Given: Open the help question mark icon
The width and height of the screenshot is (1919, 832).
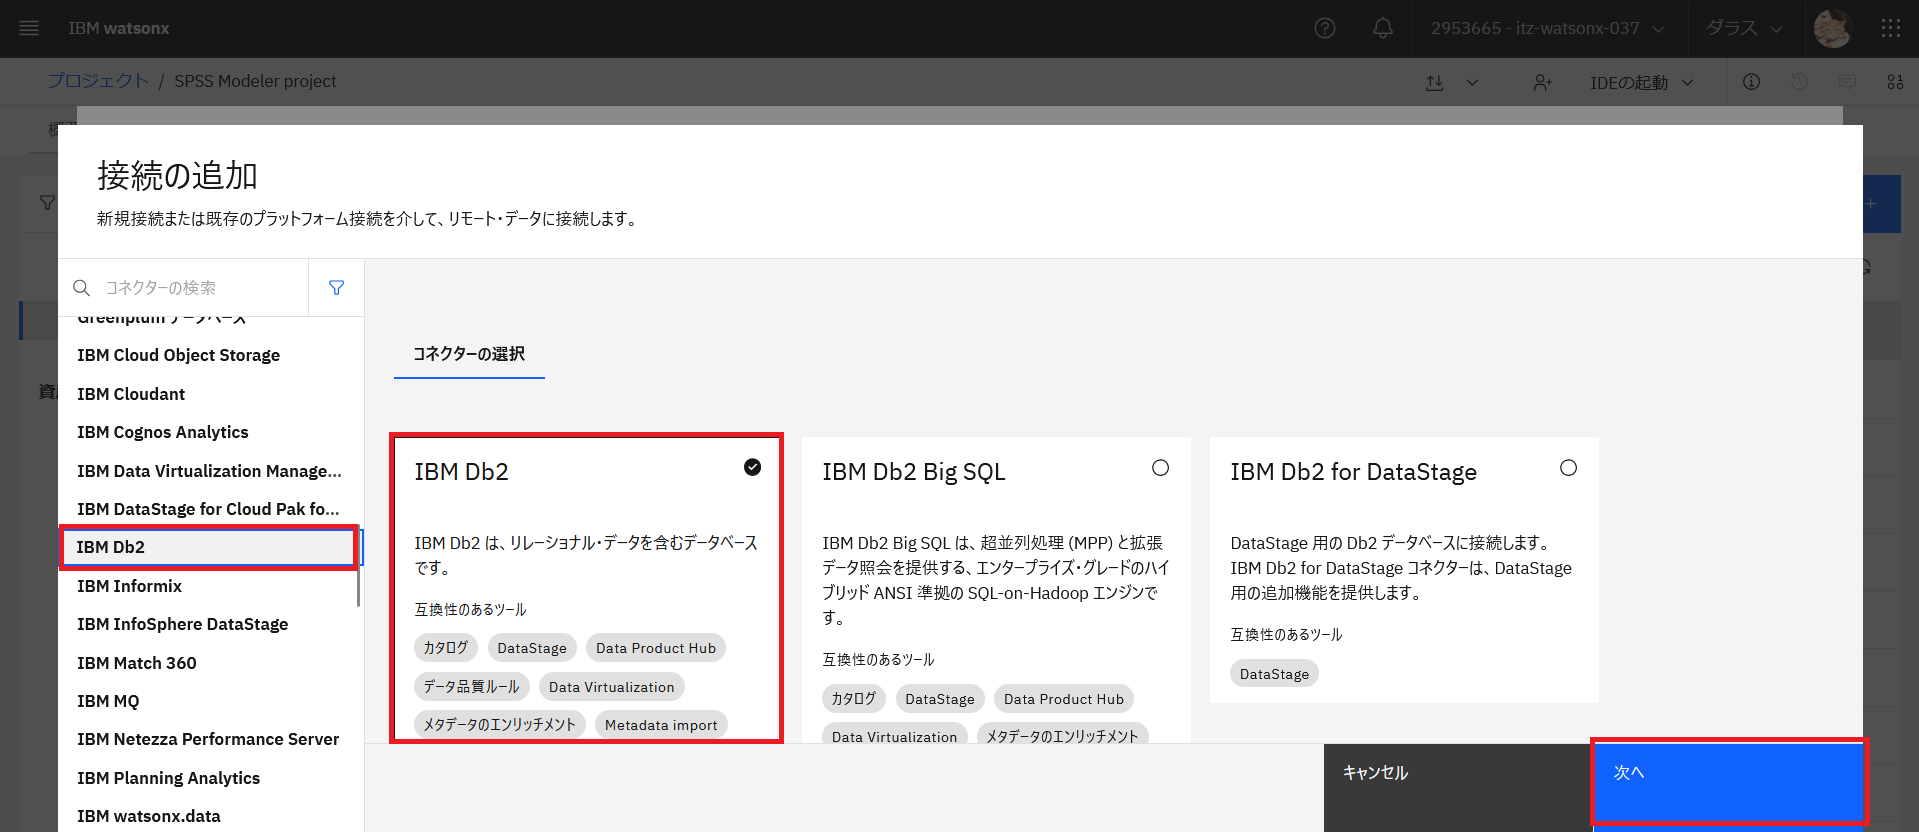Looking at the screenshot, I should (1325, 28).
